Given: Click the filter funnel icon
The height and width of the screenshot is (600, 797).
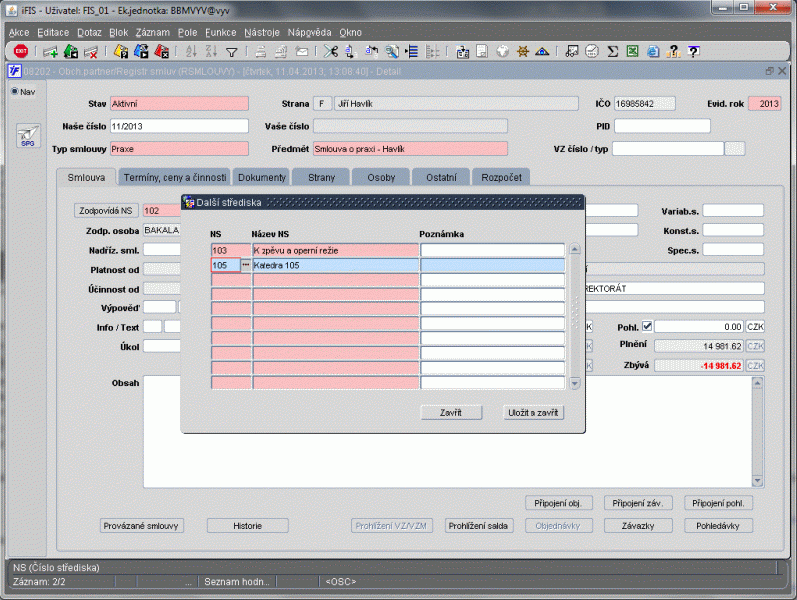Looking at the screenshot, I should point(231,51).
